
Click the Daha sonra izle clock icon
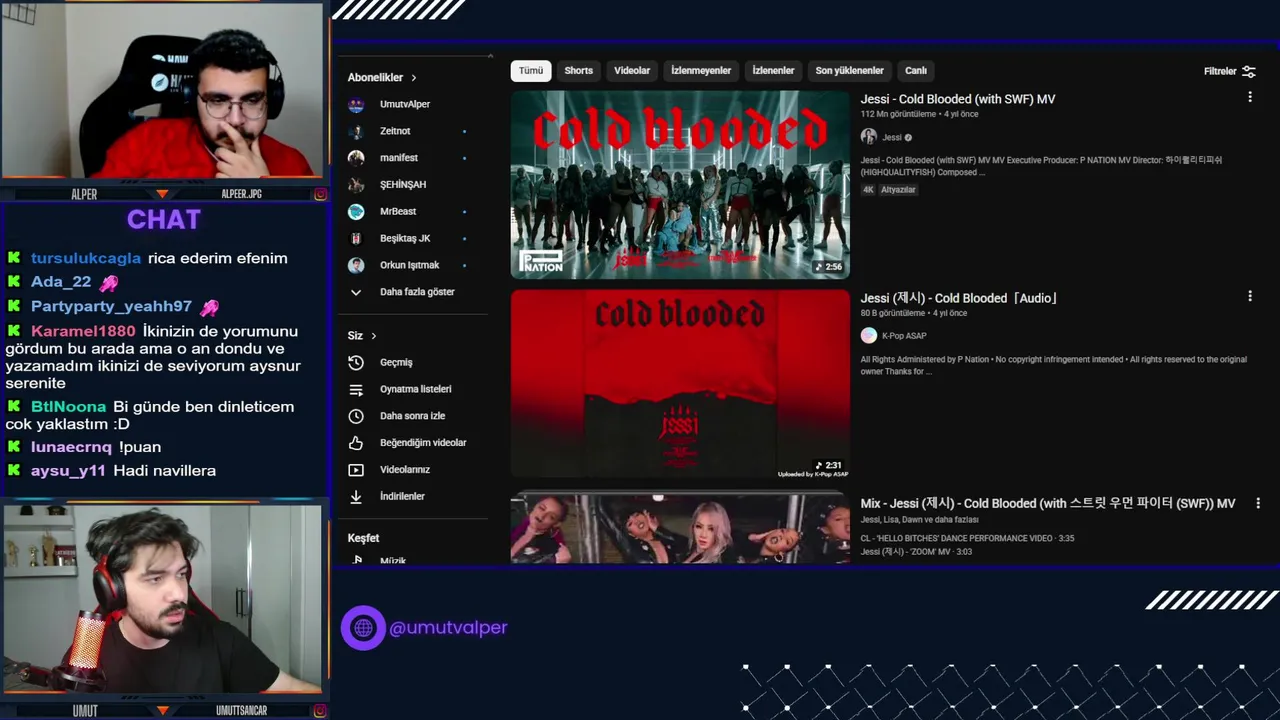tap(356, 416)
